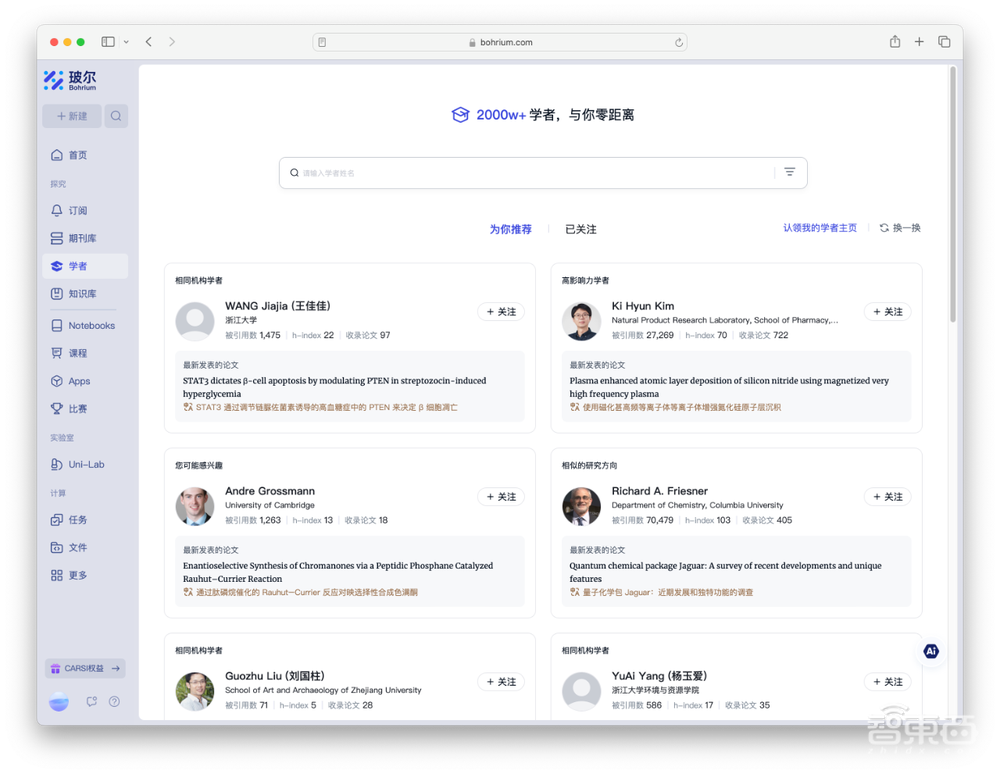
Task: Expand 更多 in the sidebar
Action: coord(77,576)
